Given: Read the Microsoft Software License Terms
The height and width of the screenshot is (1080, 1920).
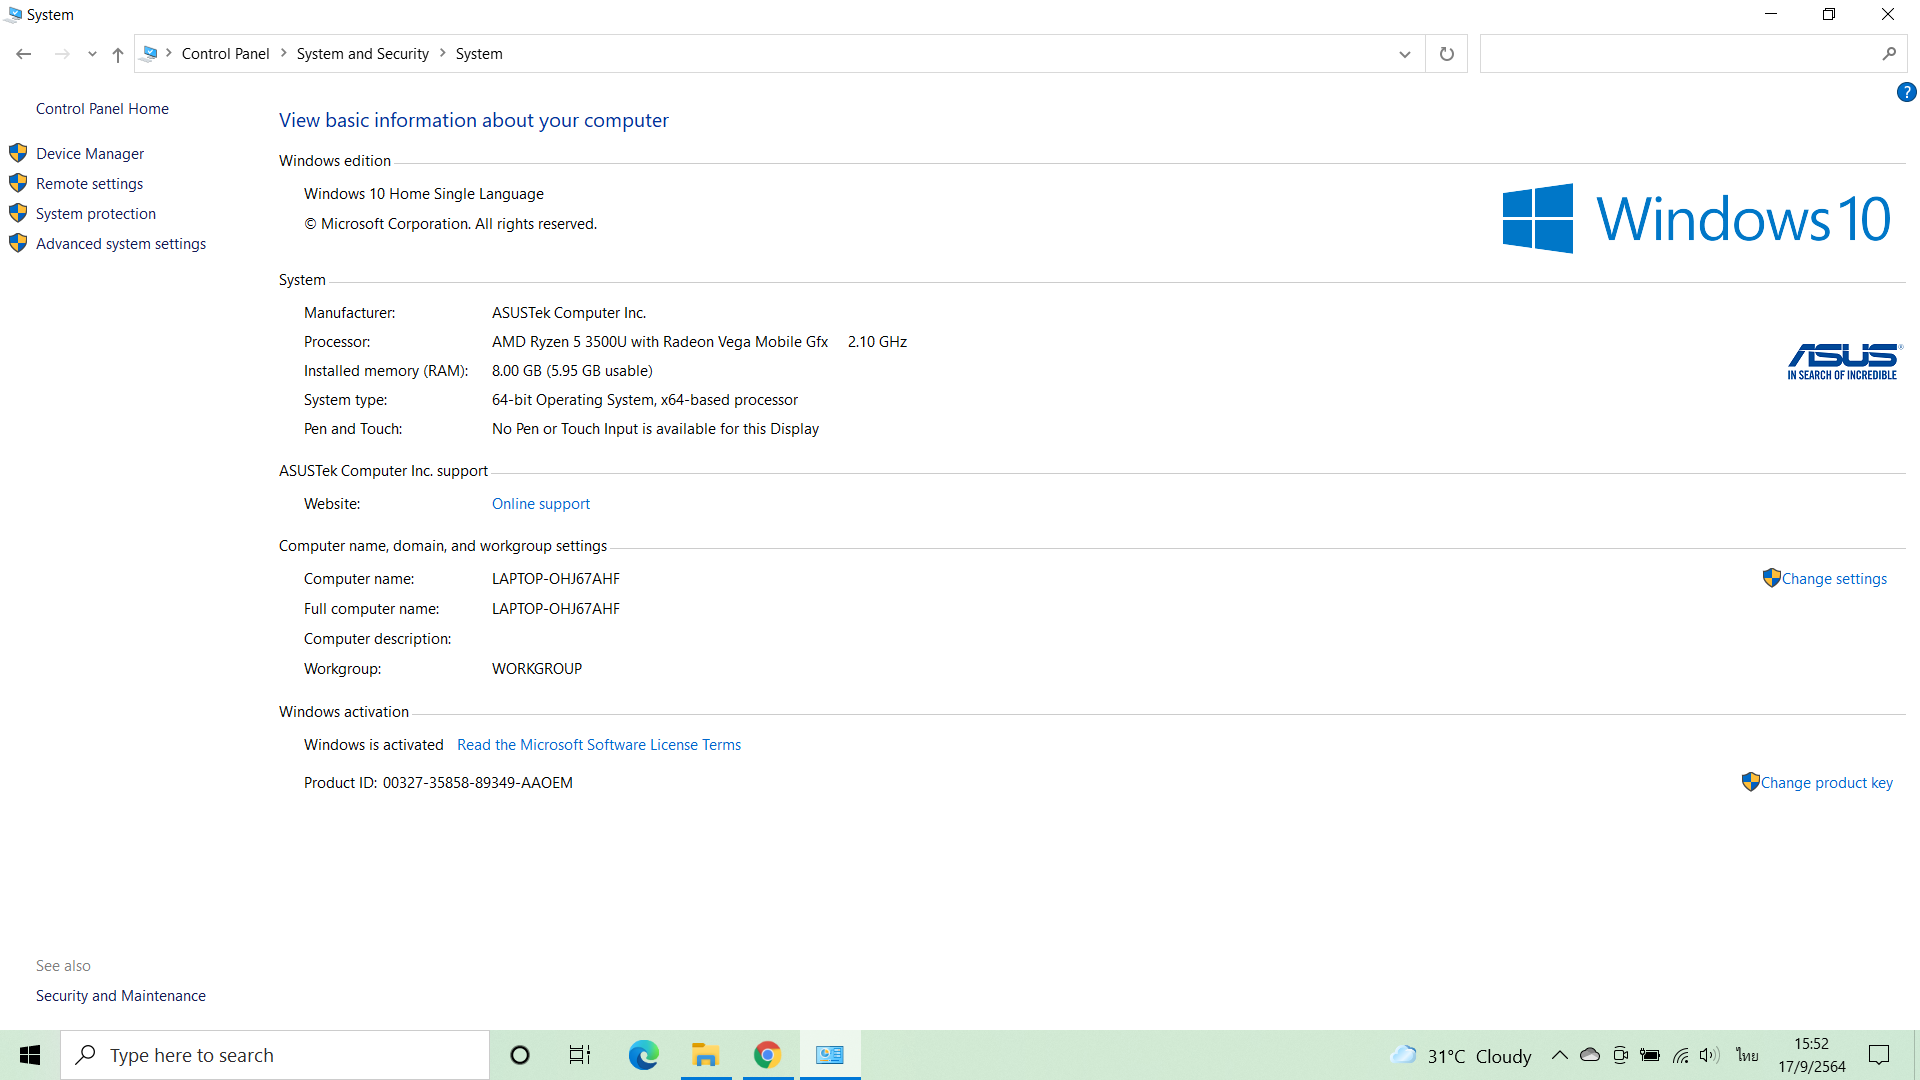Looking at the screenshot, I should click(599, 745).
